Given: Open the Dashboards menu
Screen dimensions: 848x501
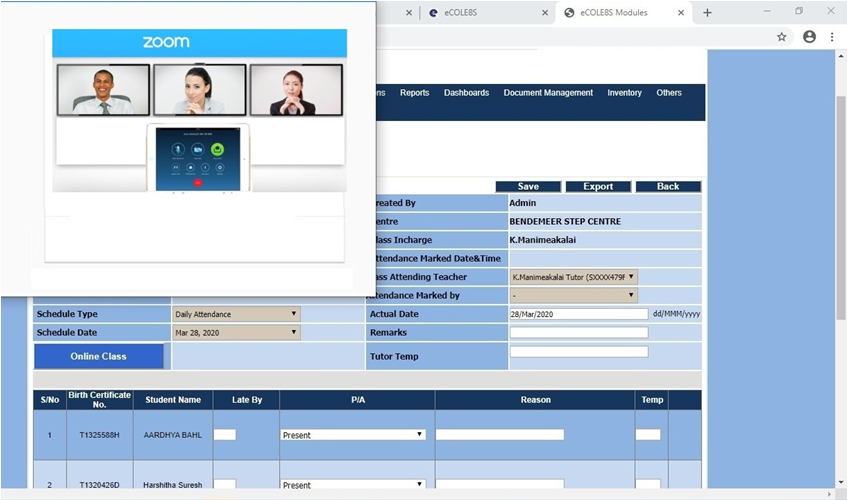Looking at the screenshot, I should [x=466, y=93].
